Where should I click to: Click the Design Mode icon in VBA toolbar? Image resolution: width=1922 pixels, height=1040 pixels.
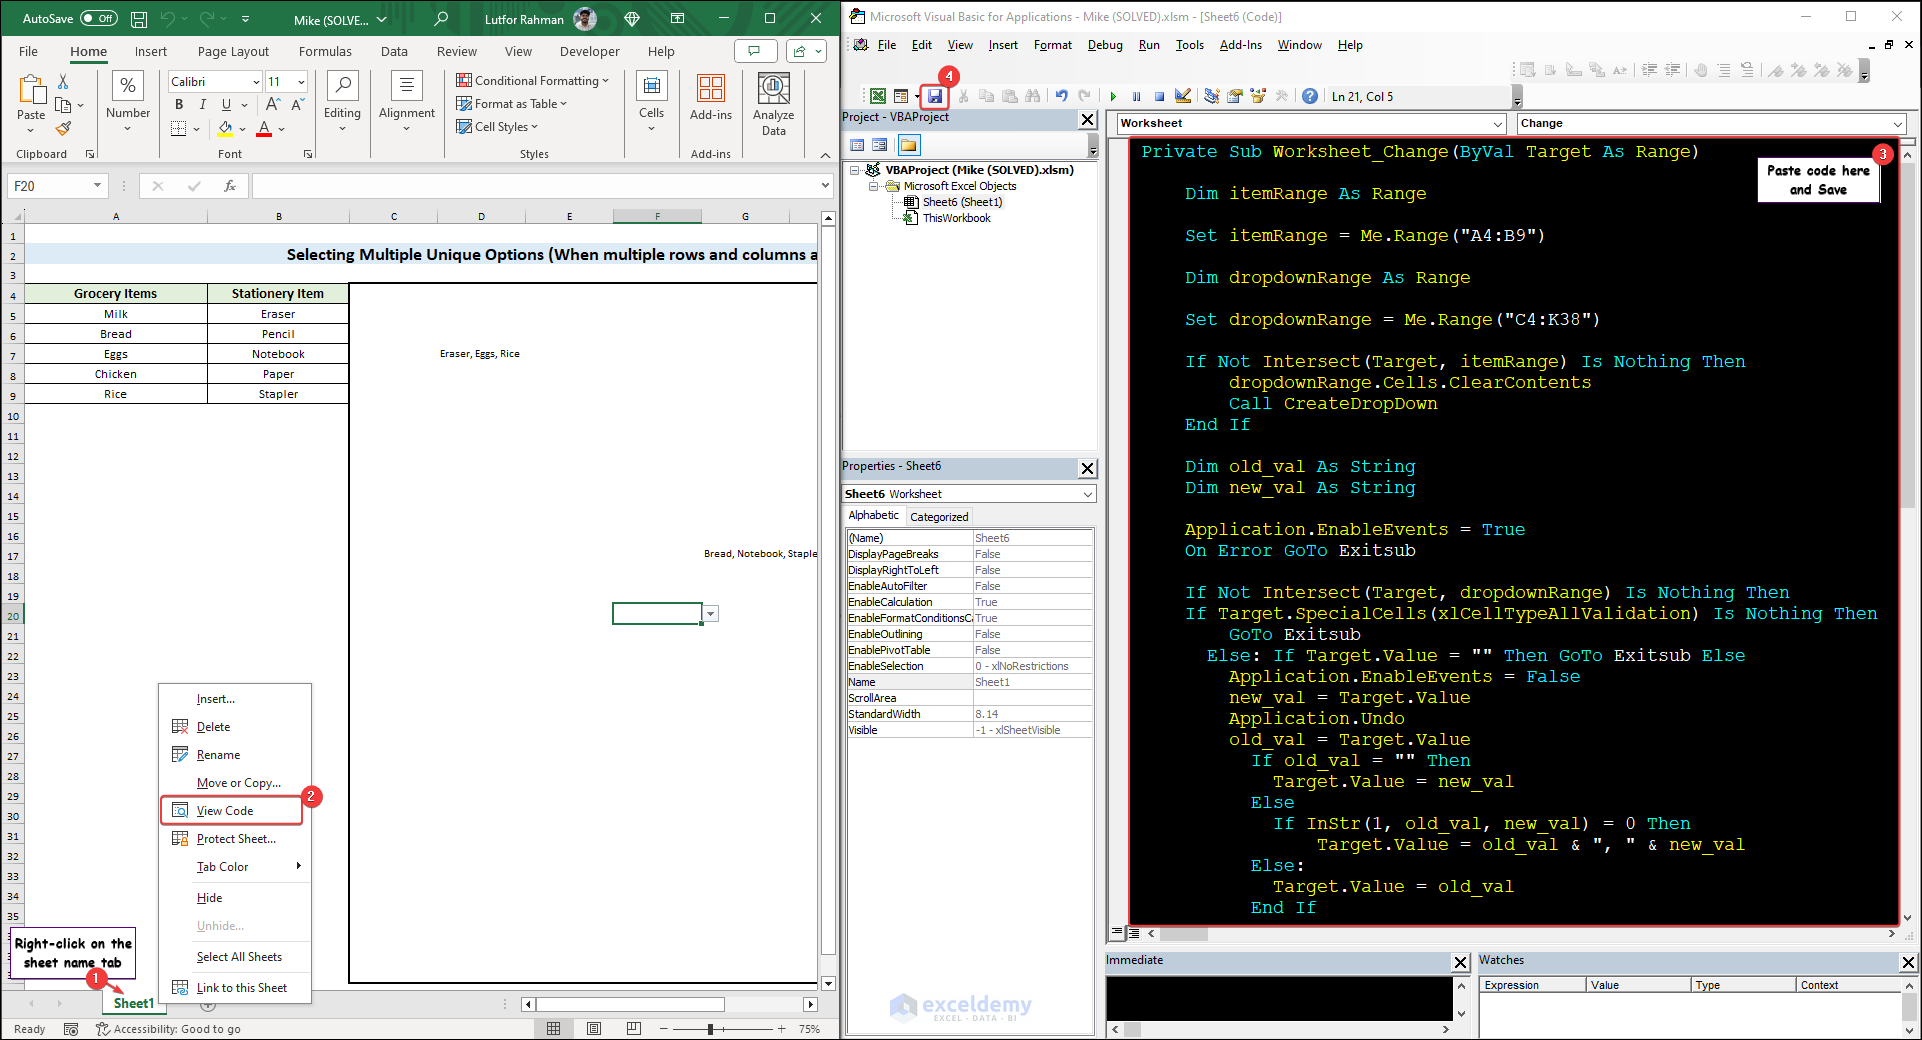1183,96
